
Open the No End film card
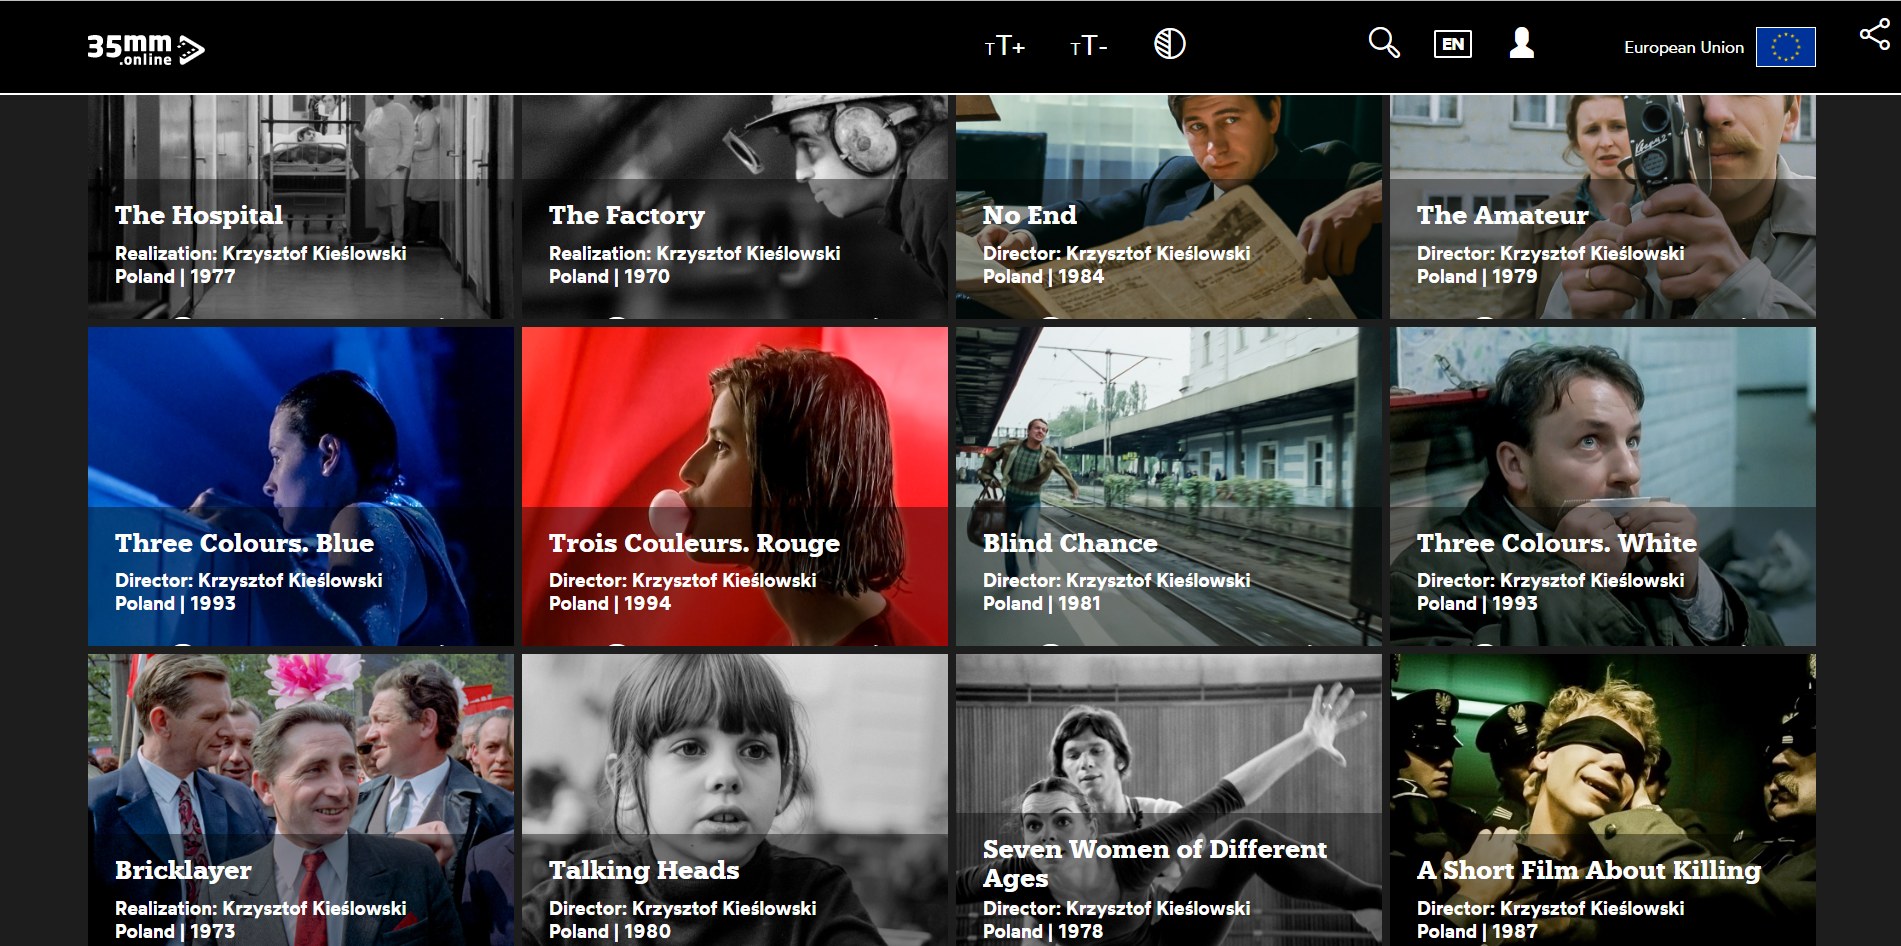point(1169,207)
